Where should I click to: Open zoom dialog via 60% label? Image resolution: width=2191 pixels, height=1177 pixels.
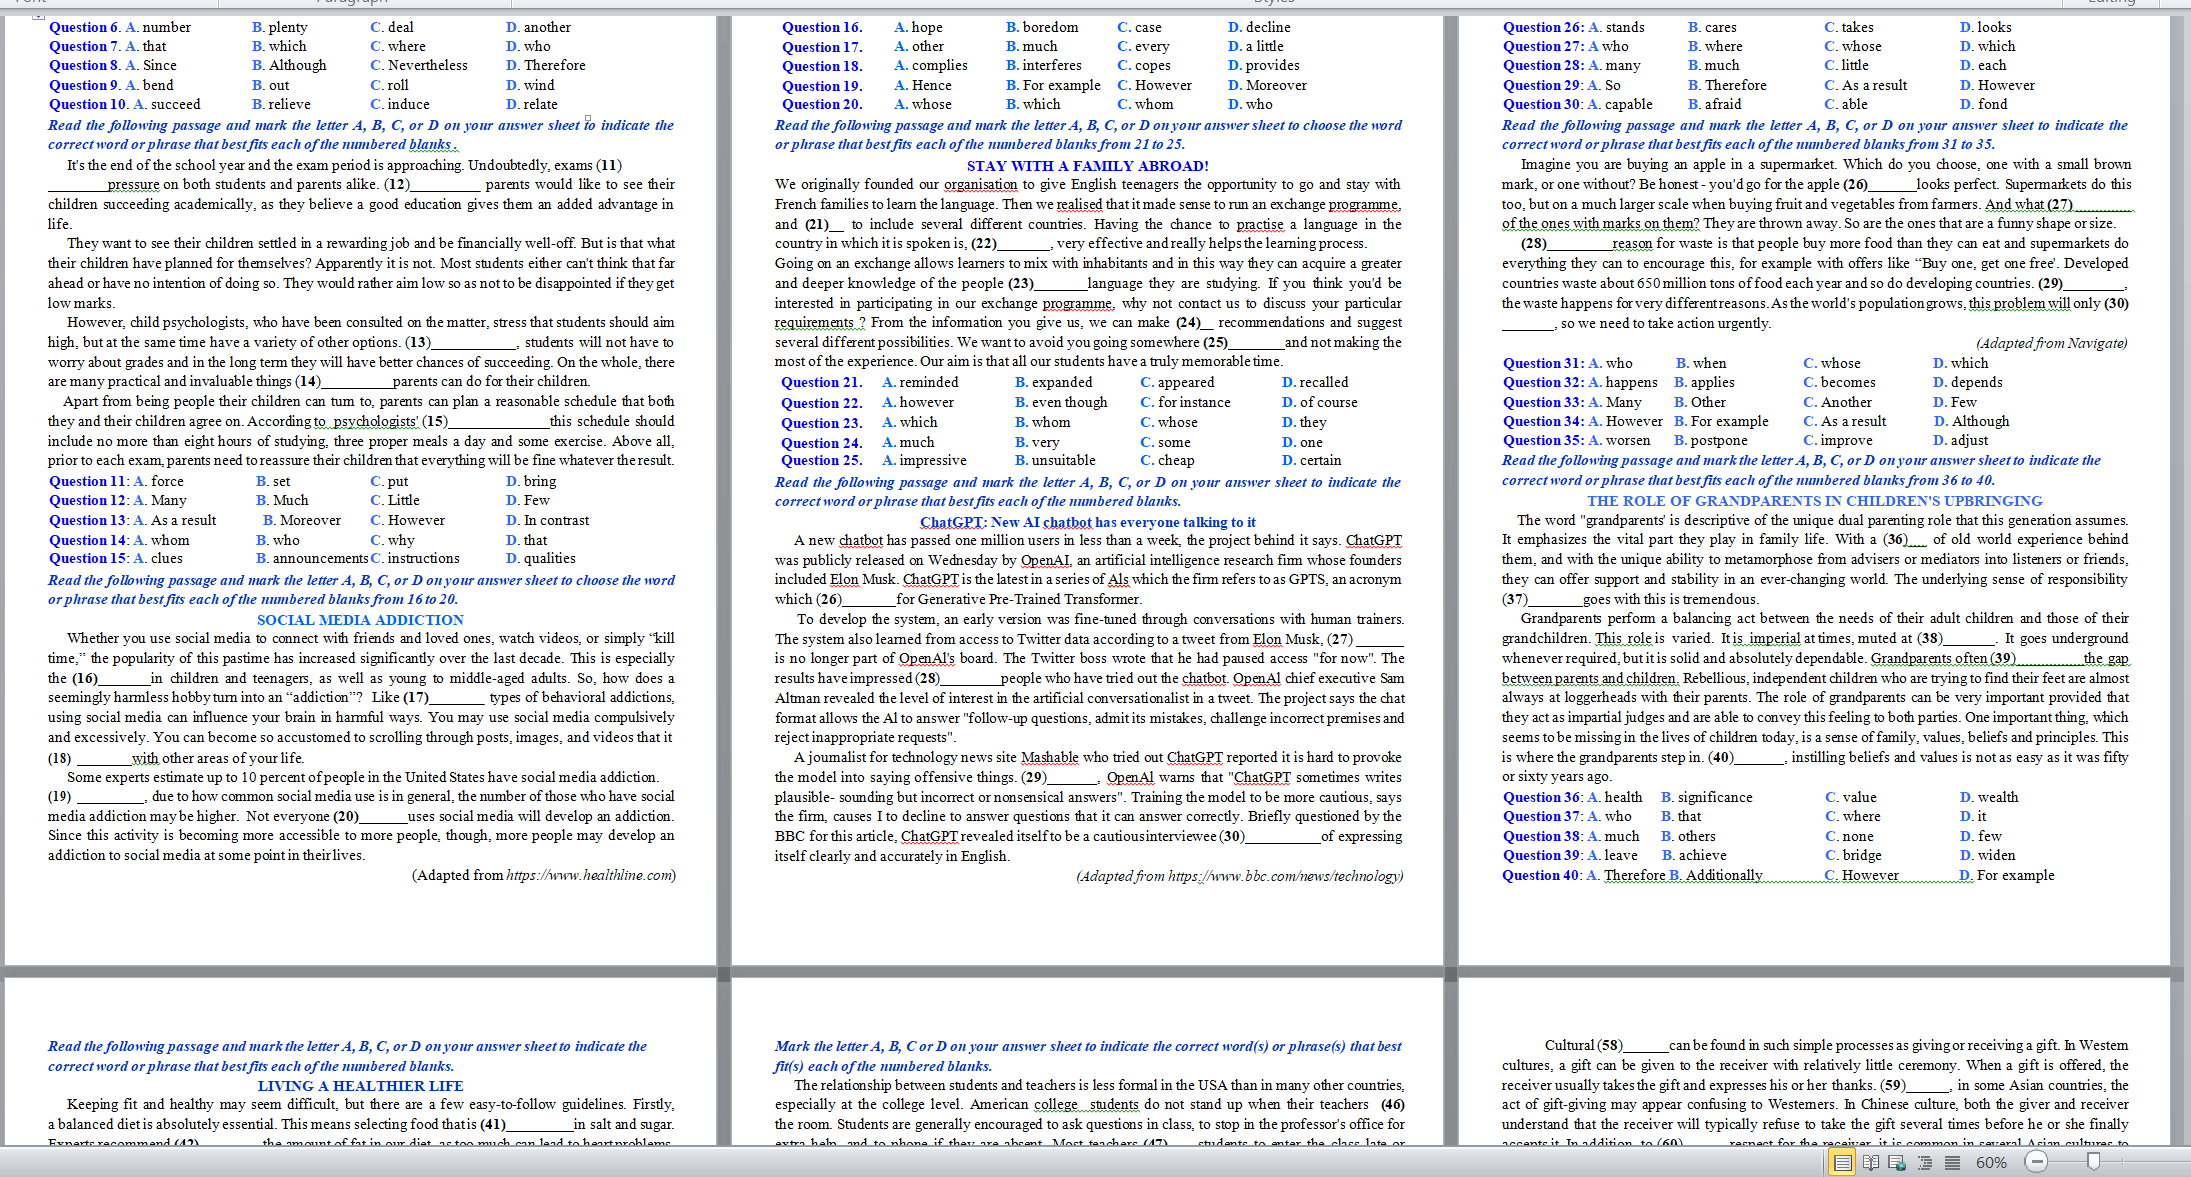pos(1991,1162)
